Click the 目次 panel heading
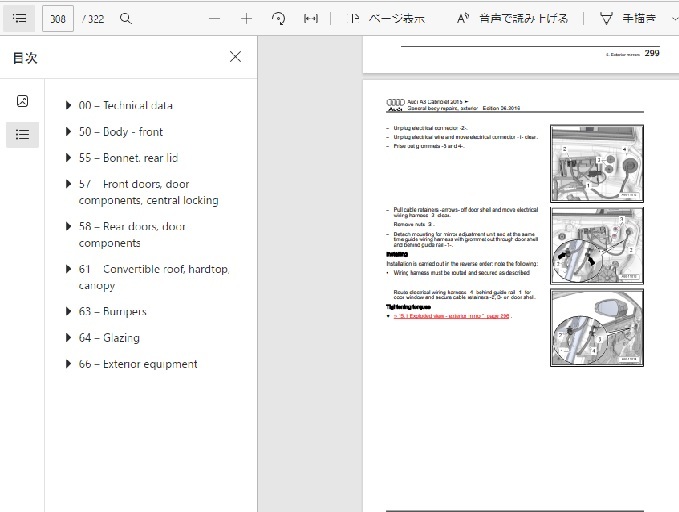The image size is (679, 512). click(25, 58)
